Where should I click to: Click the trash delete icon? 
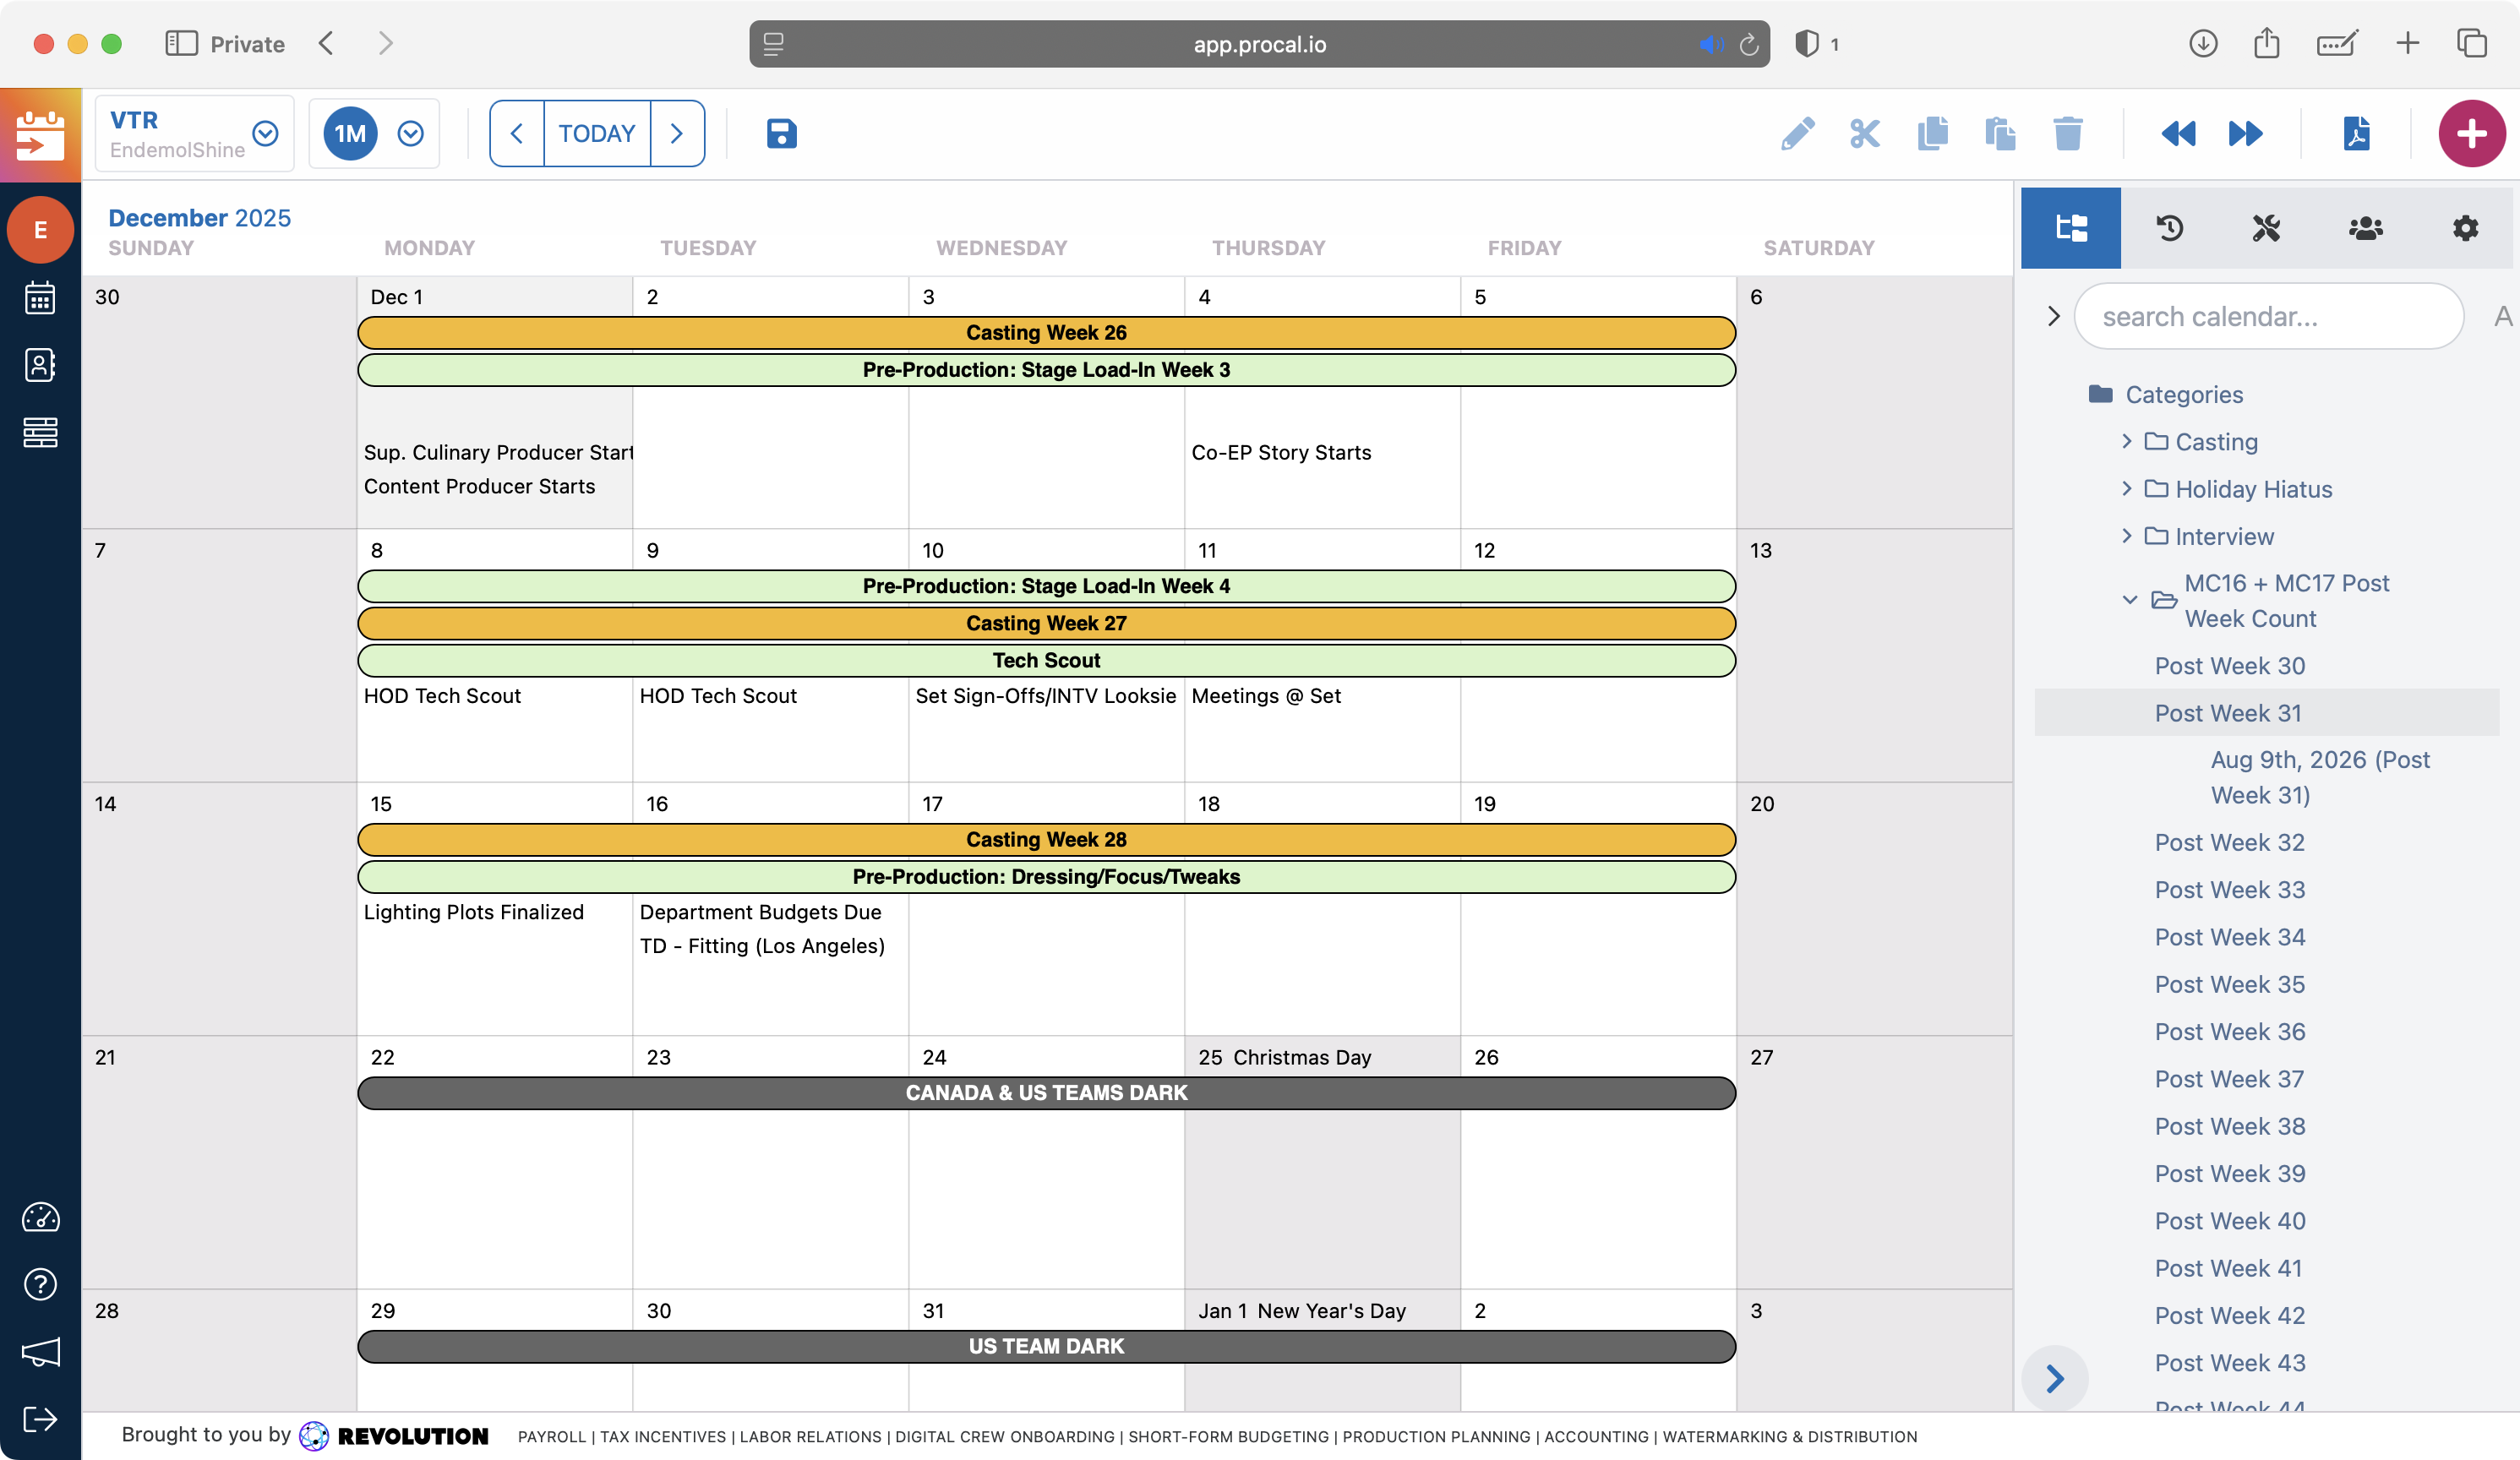(x=2068, y=133)
